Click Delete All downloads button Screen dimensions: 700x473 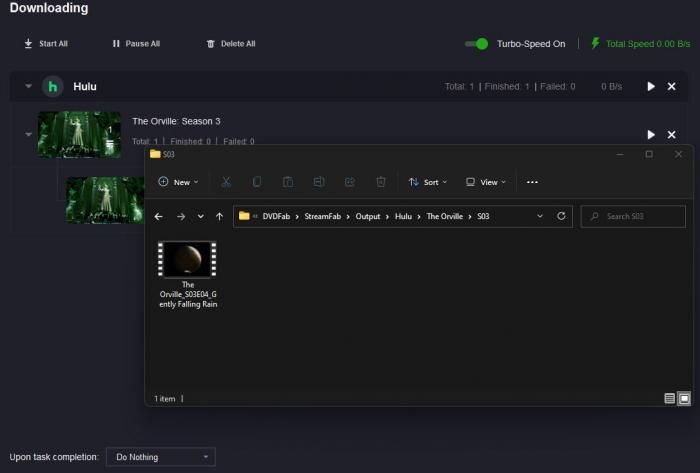pyautogui.click(x=231, y=44)
